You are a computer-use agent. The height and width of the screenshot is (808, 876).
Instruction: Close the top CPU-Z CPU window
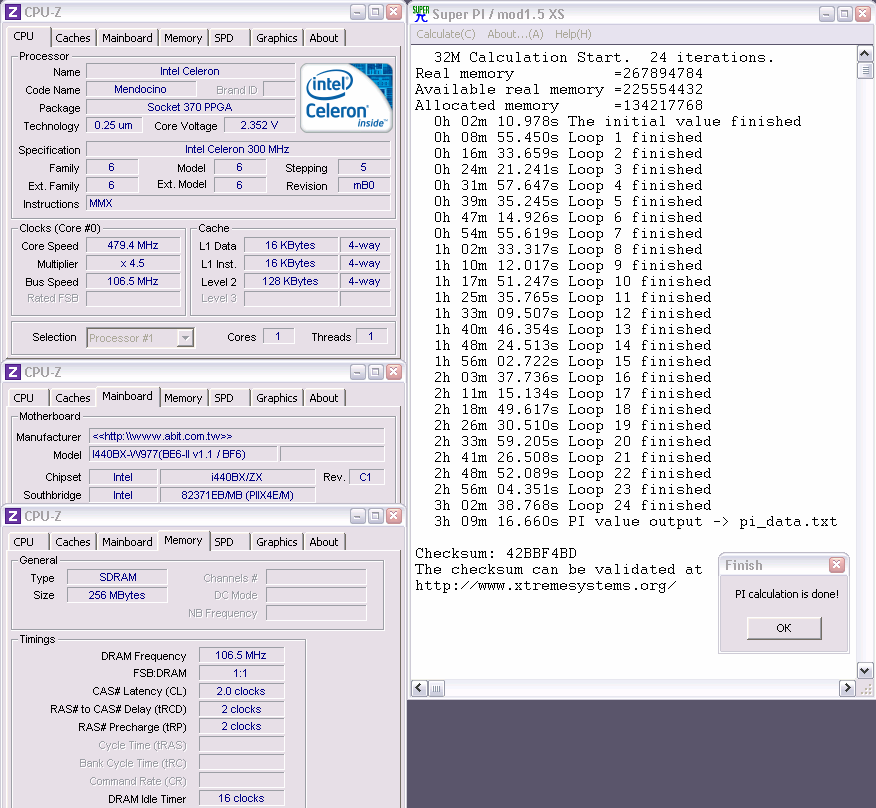coord(394,12)
